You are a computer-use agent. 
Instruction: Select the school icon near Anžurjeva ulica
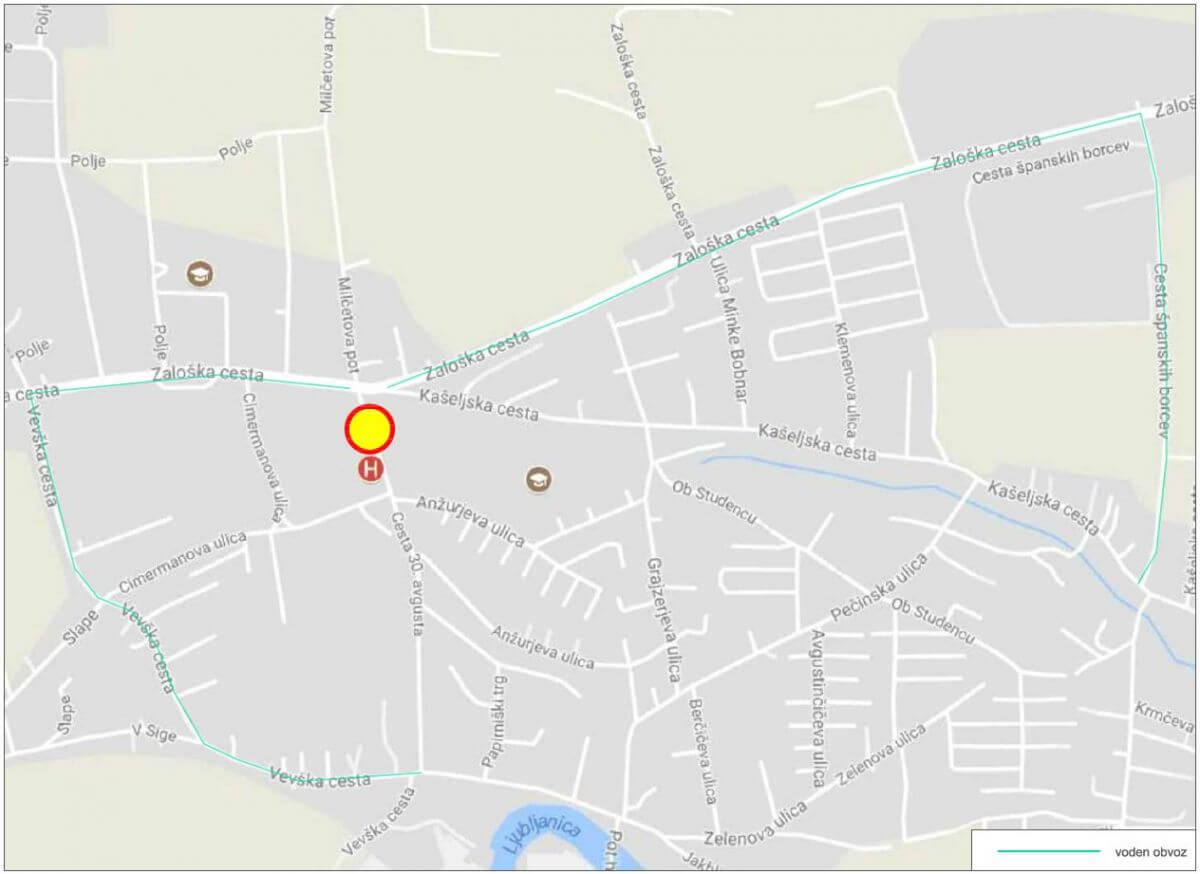(539, 480)
